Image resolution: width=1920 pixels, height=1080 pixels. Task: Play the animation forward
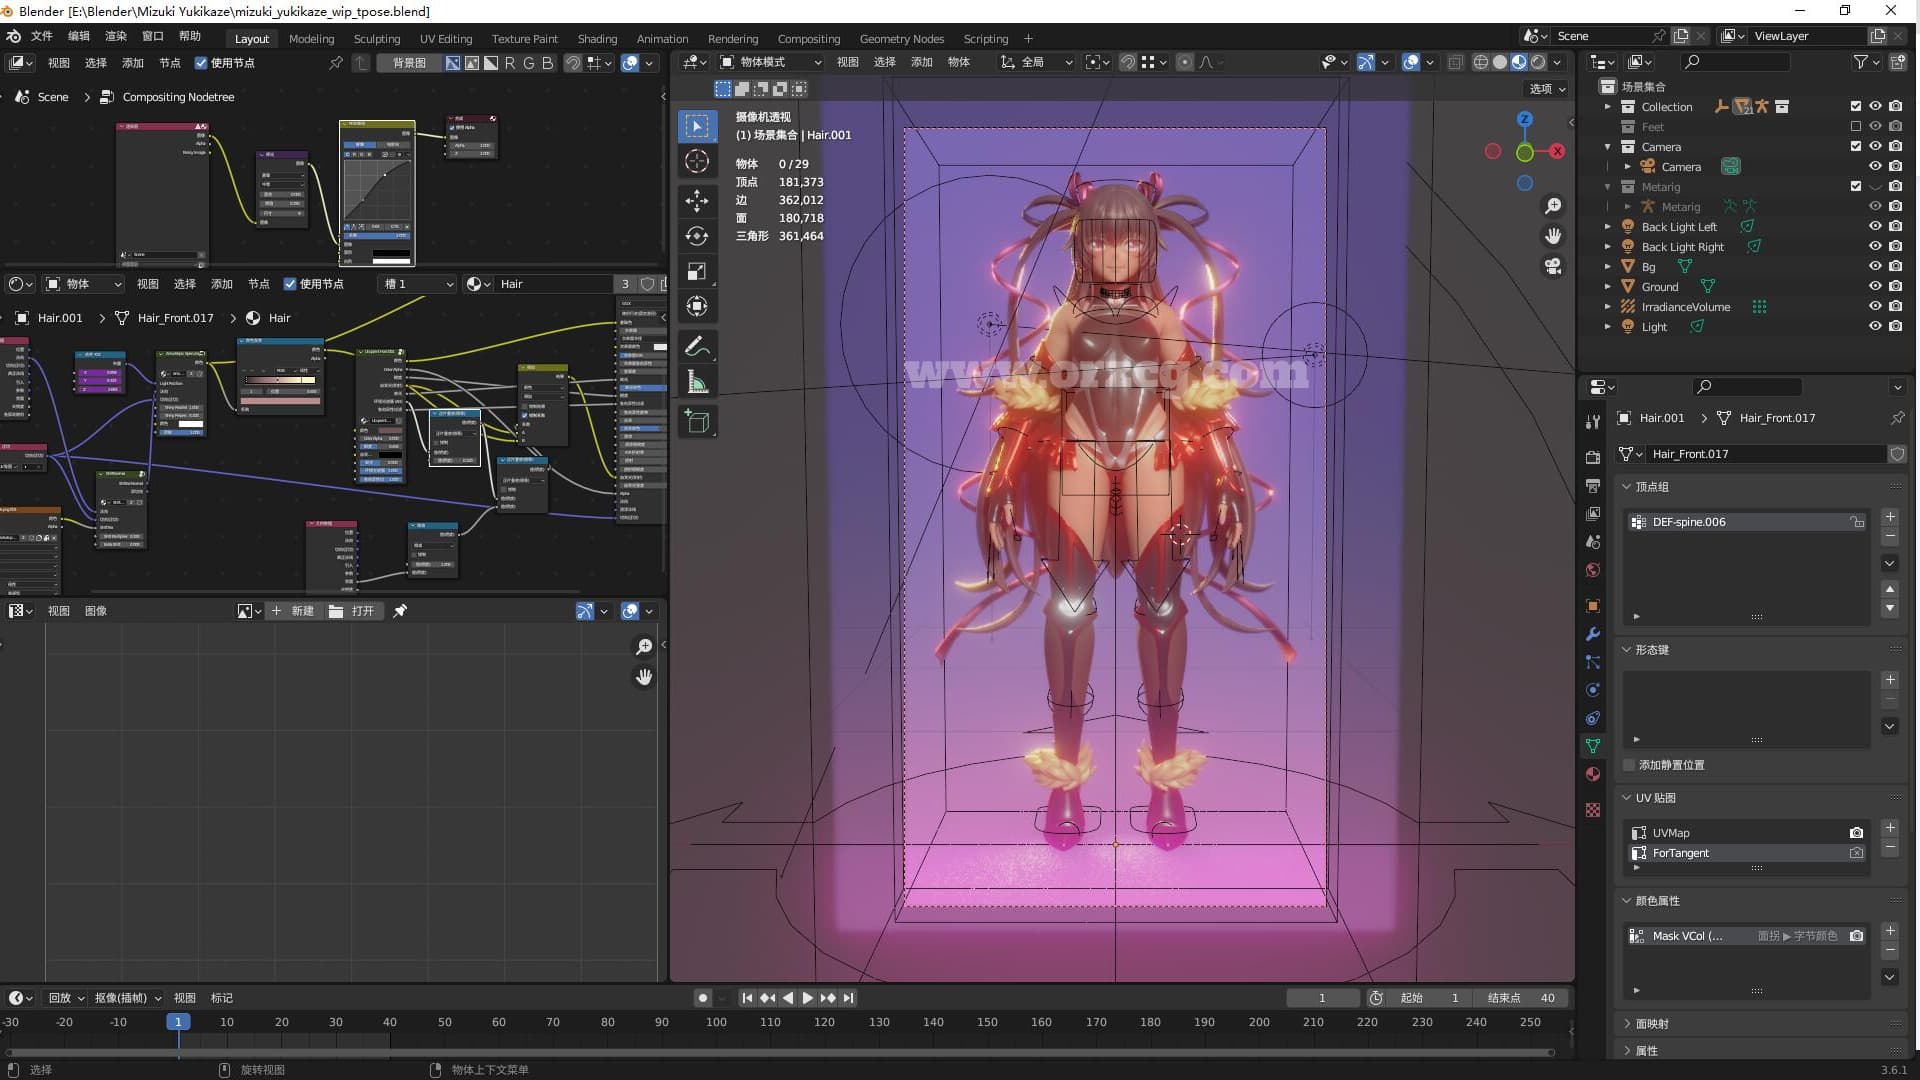(x=808, y=998)
